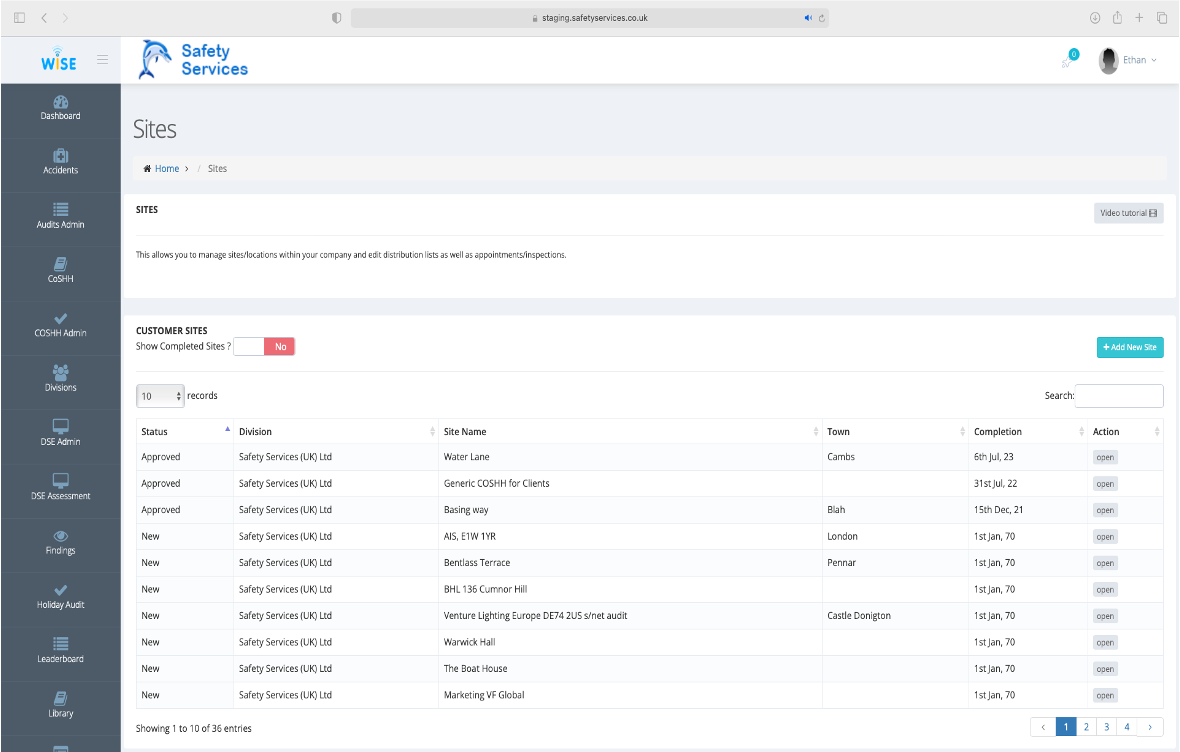Click 'Showing 1 to 10 of 36 entries'

[193, 729]
